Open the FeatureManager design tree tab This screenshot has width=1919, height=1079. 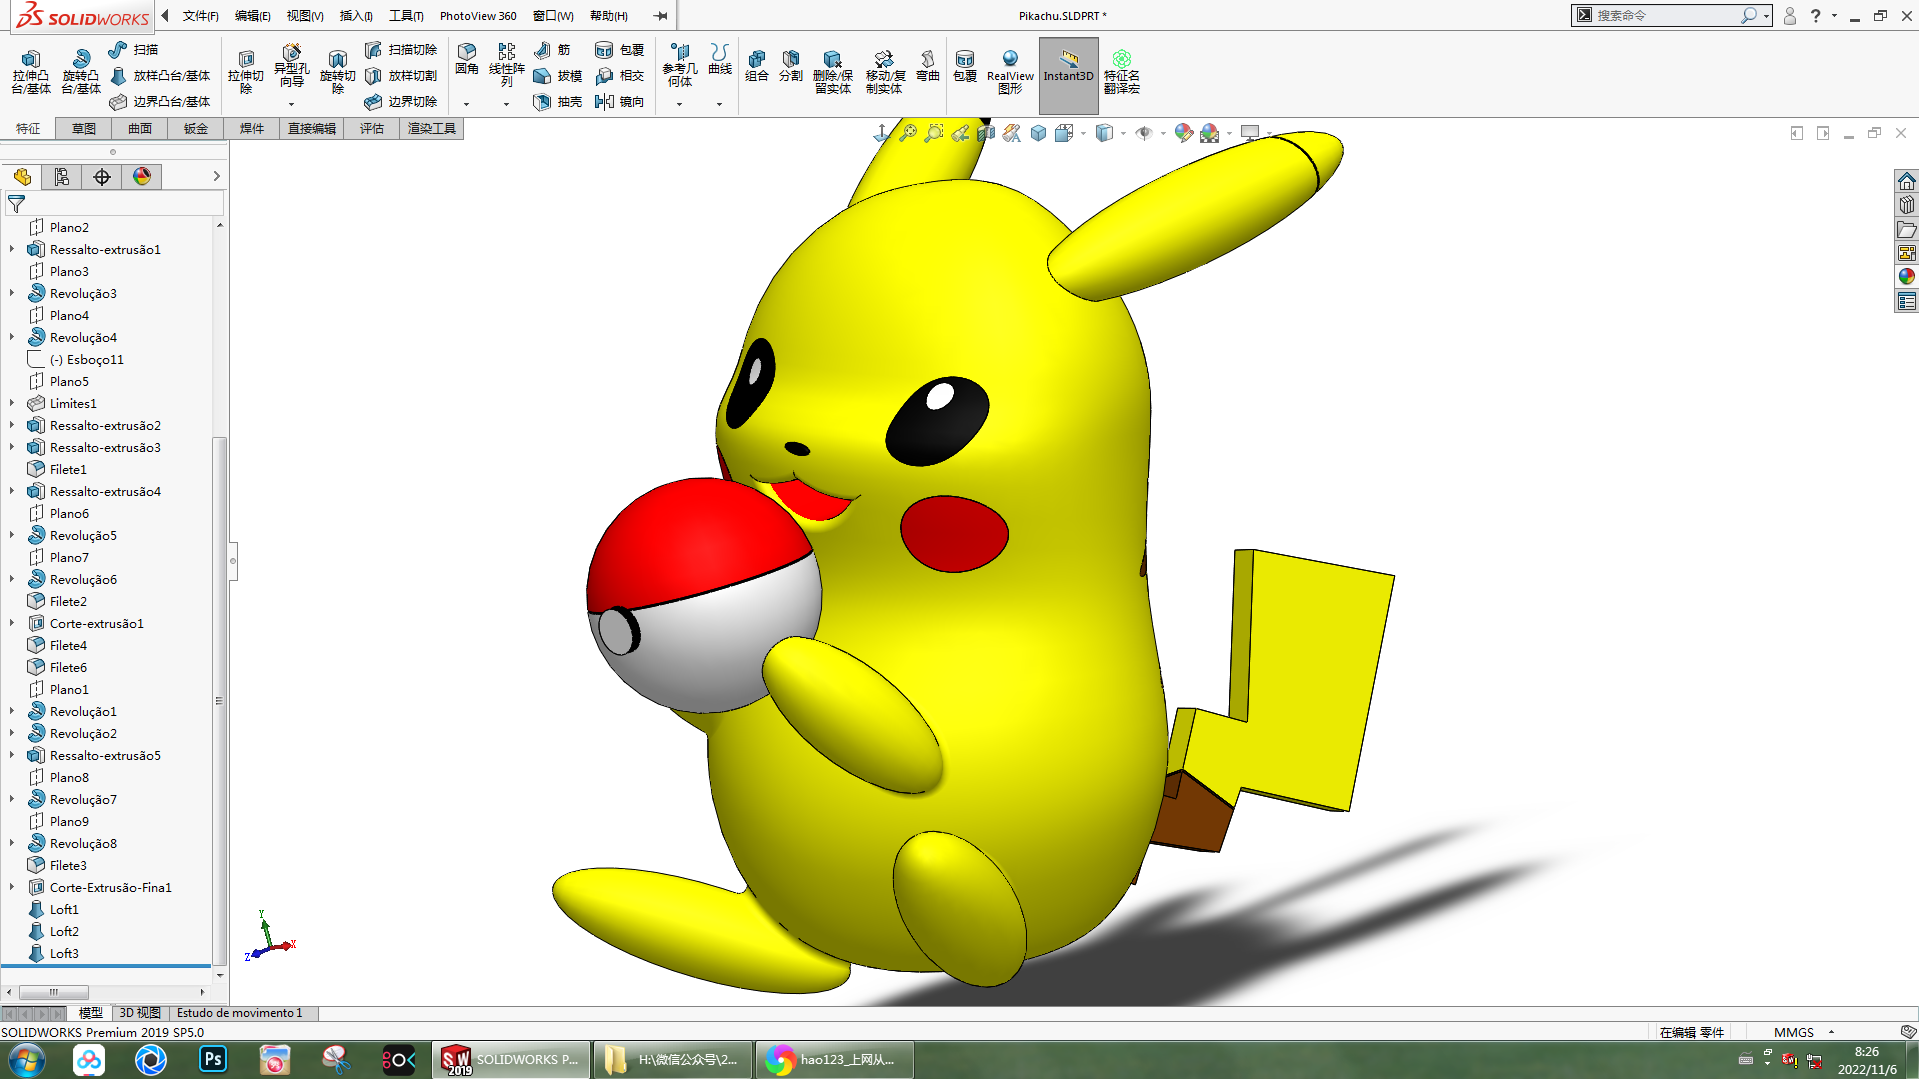pos(22,177)
